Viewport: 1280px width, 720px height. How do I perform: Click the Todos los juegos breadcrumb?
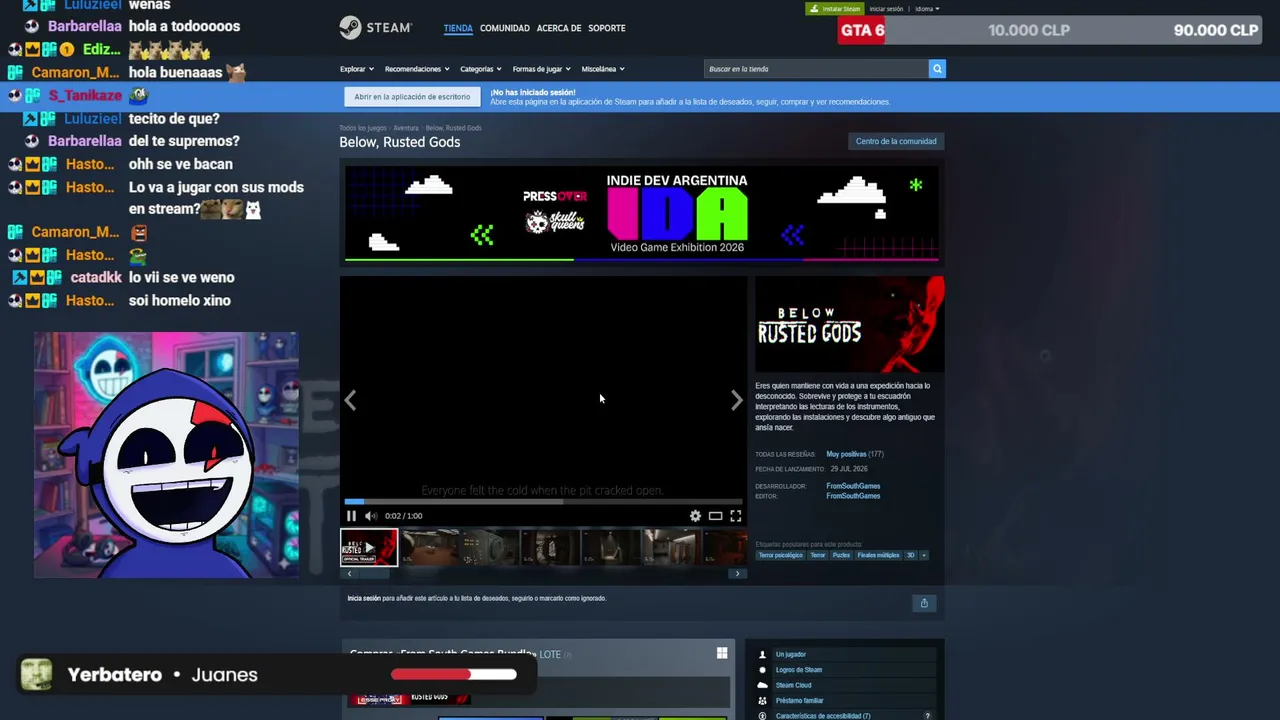point(363,128)
